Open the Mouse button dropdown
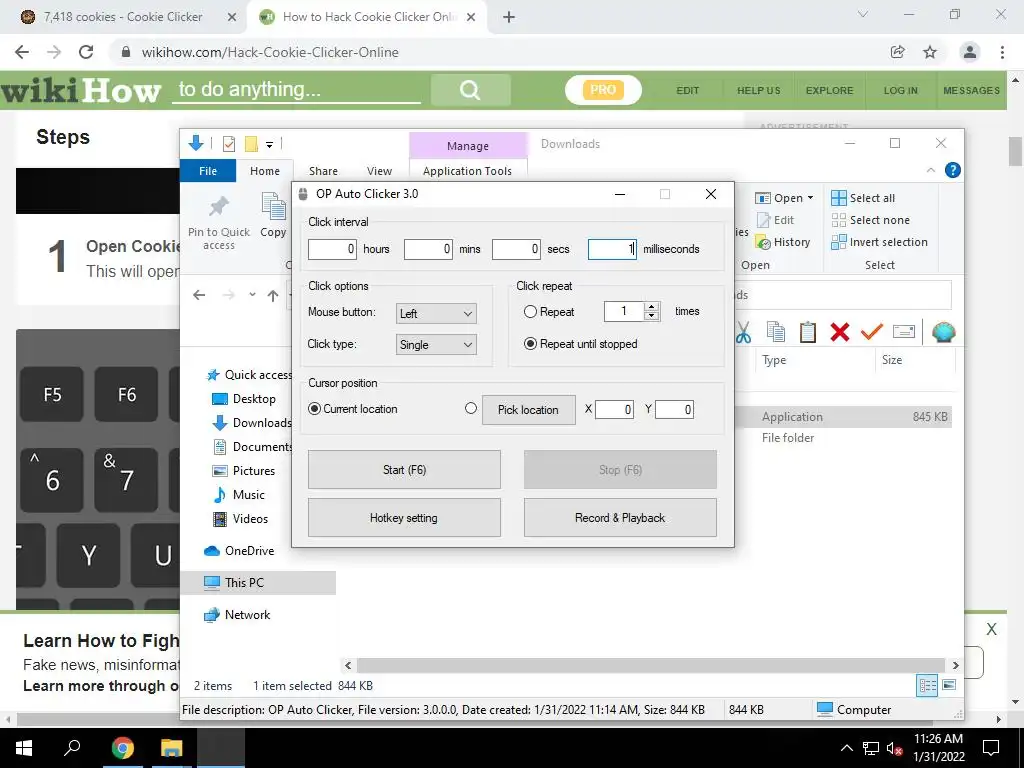1024x768 pixels. coord(436,313)
